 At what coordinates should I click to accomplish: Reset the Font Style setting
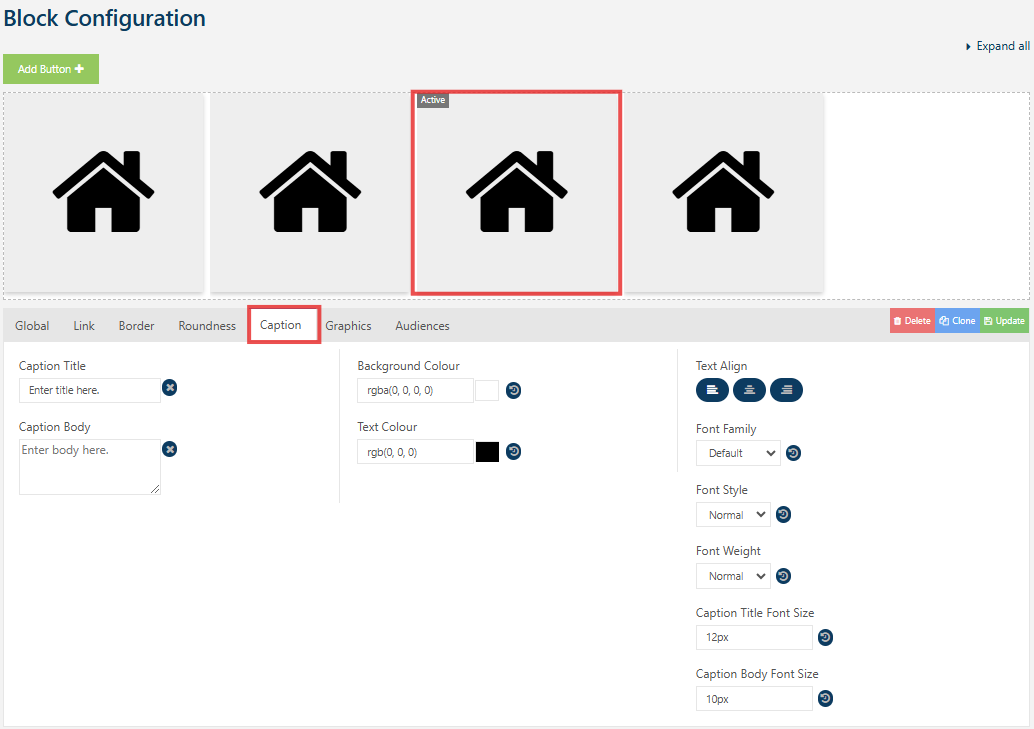(784, 514)
